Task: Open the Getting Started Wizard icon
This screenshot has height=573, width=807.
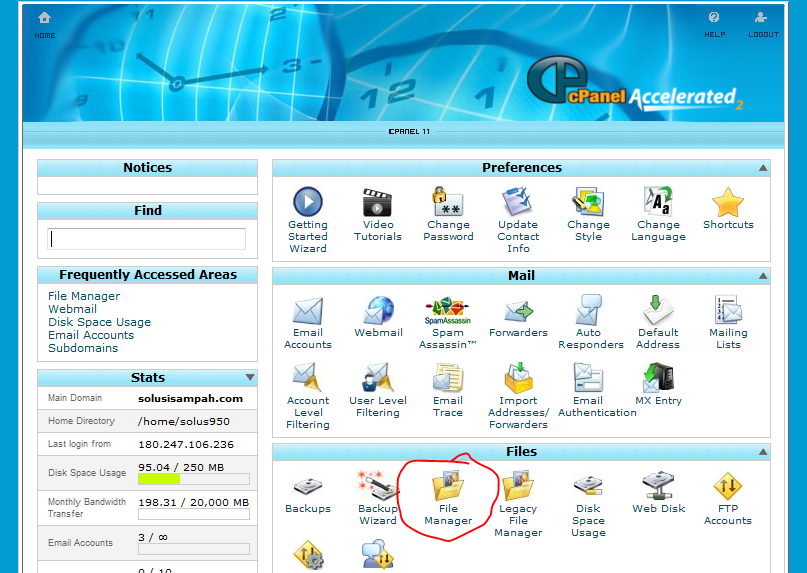Action: [308, 201]
